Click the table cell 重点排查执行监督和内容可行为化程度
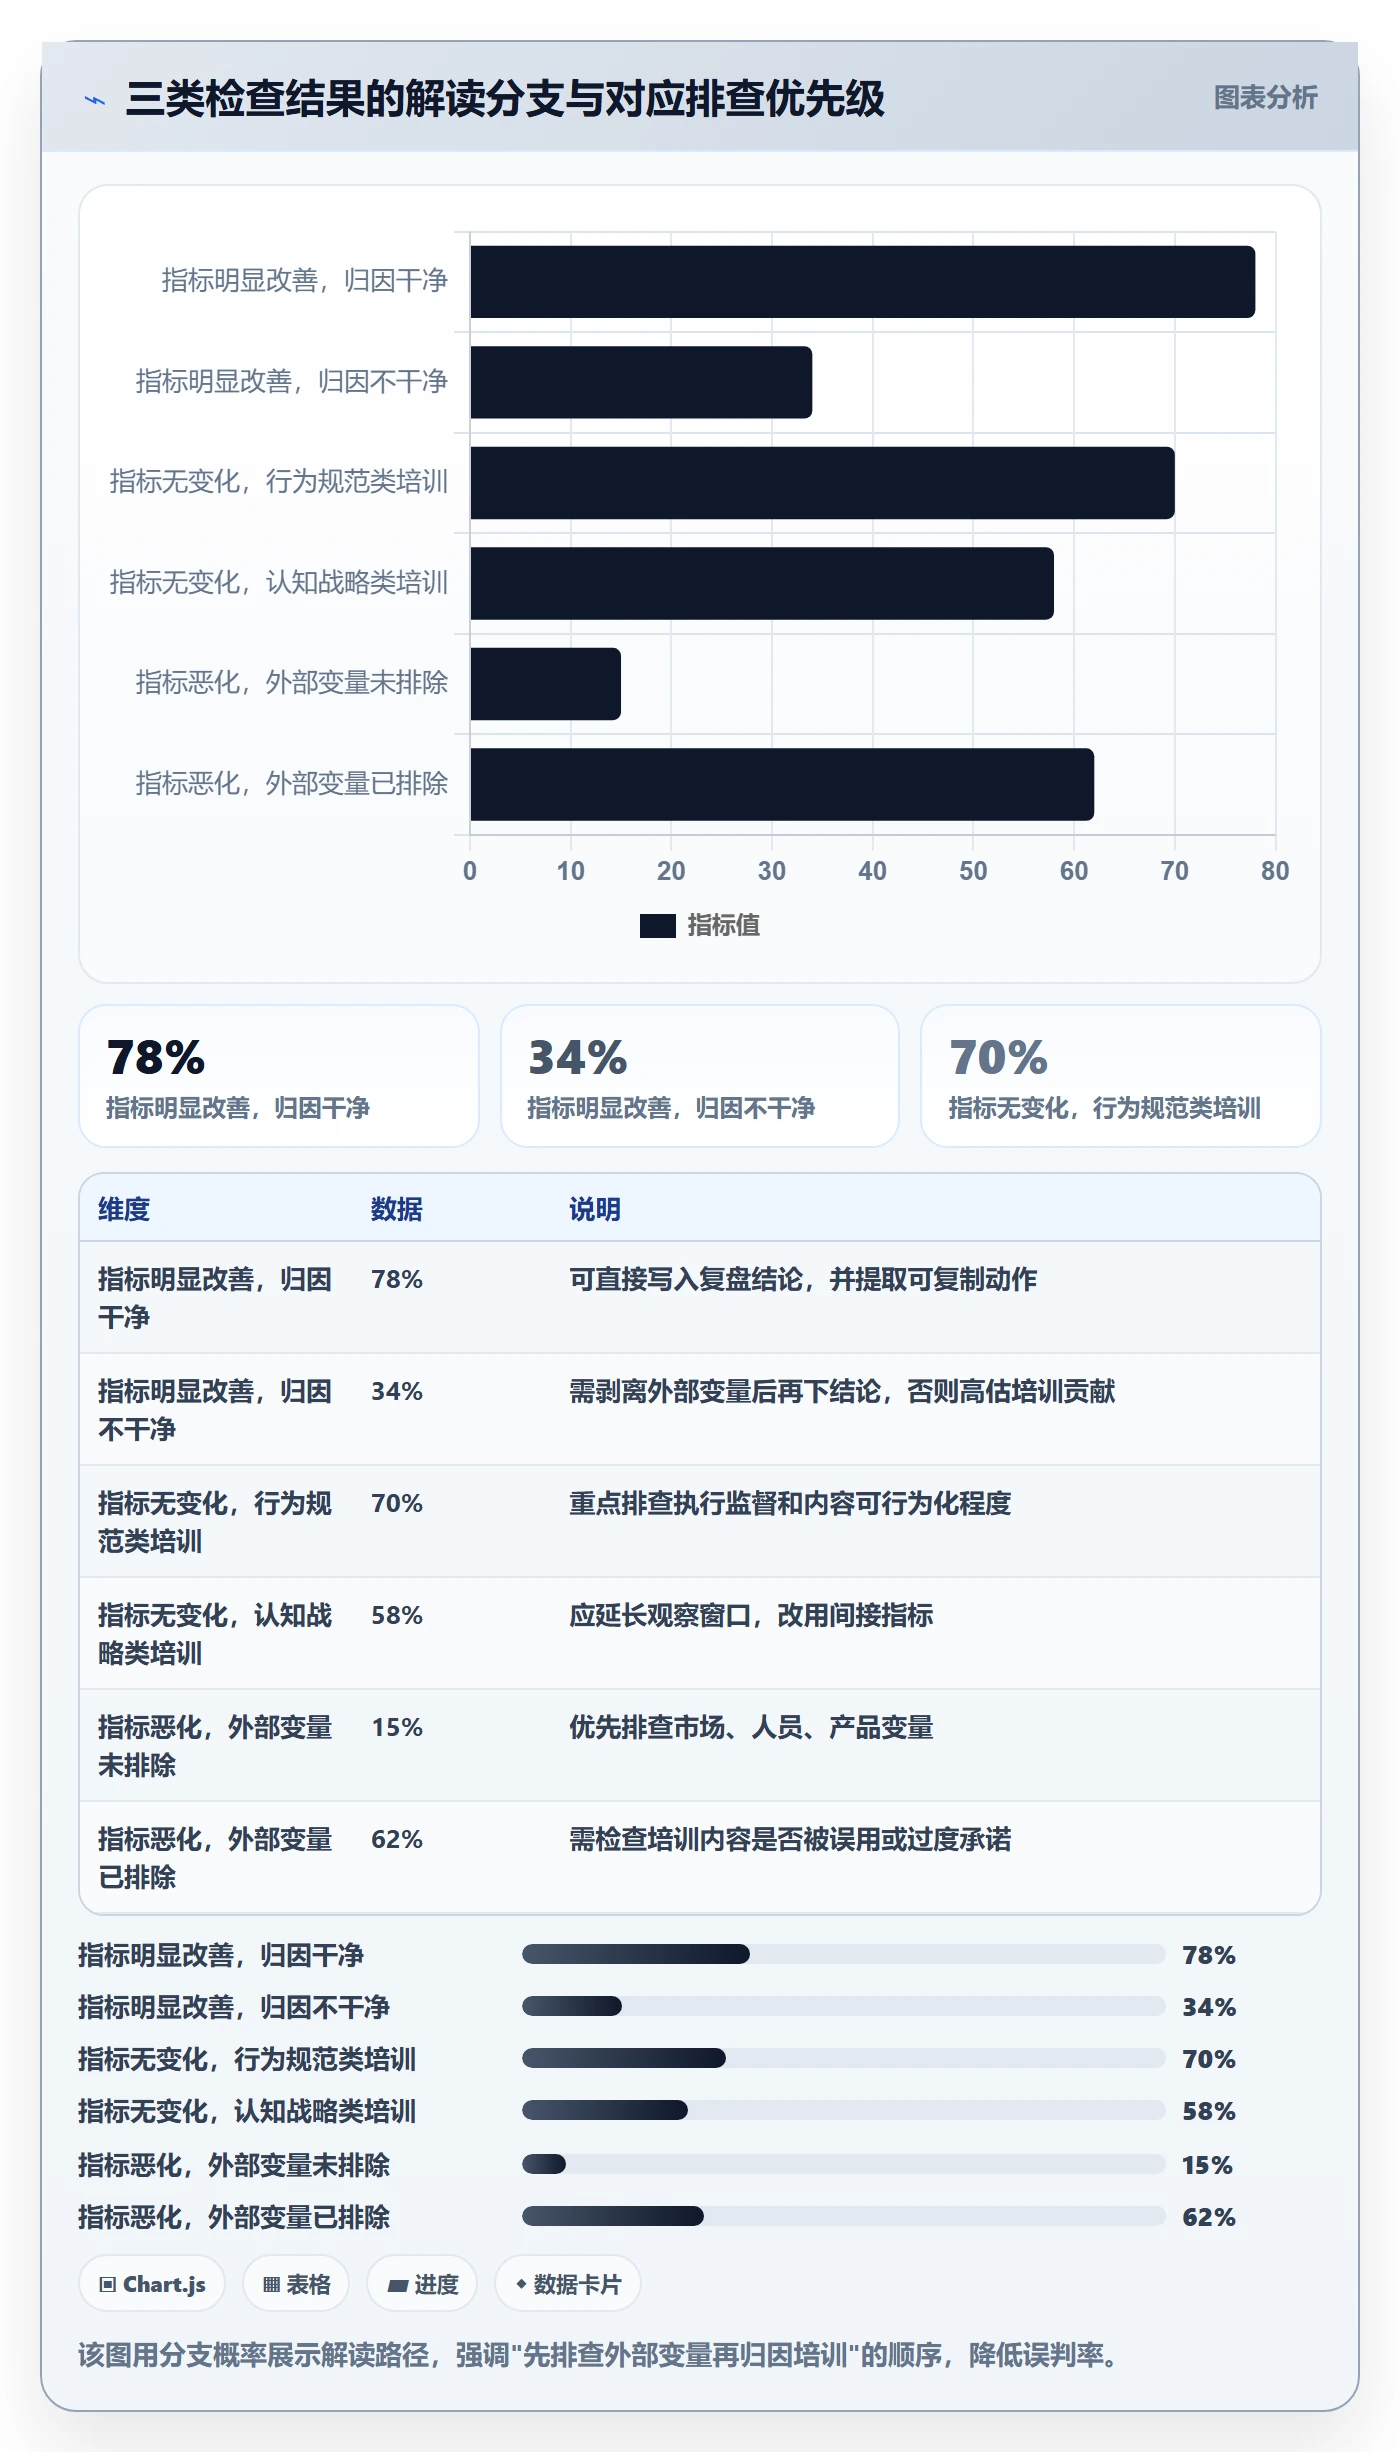Image resolution: width=1400 pixels, height=2452 pixels. point(790,1503)
